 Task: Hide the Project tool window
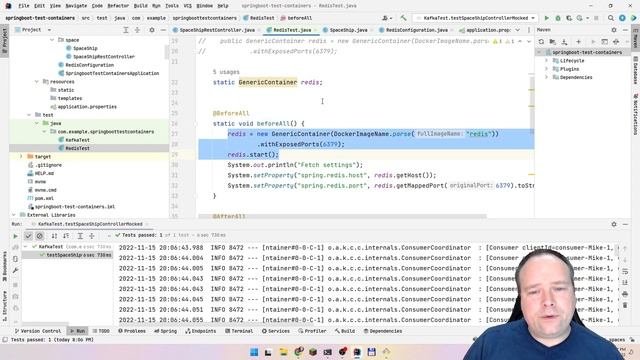(163, 30)
